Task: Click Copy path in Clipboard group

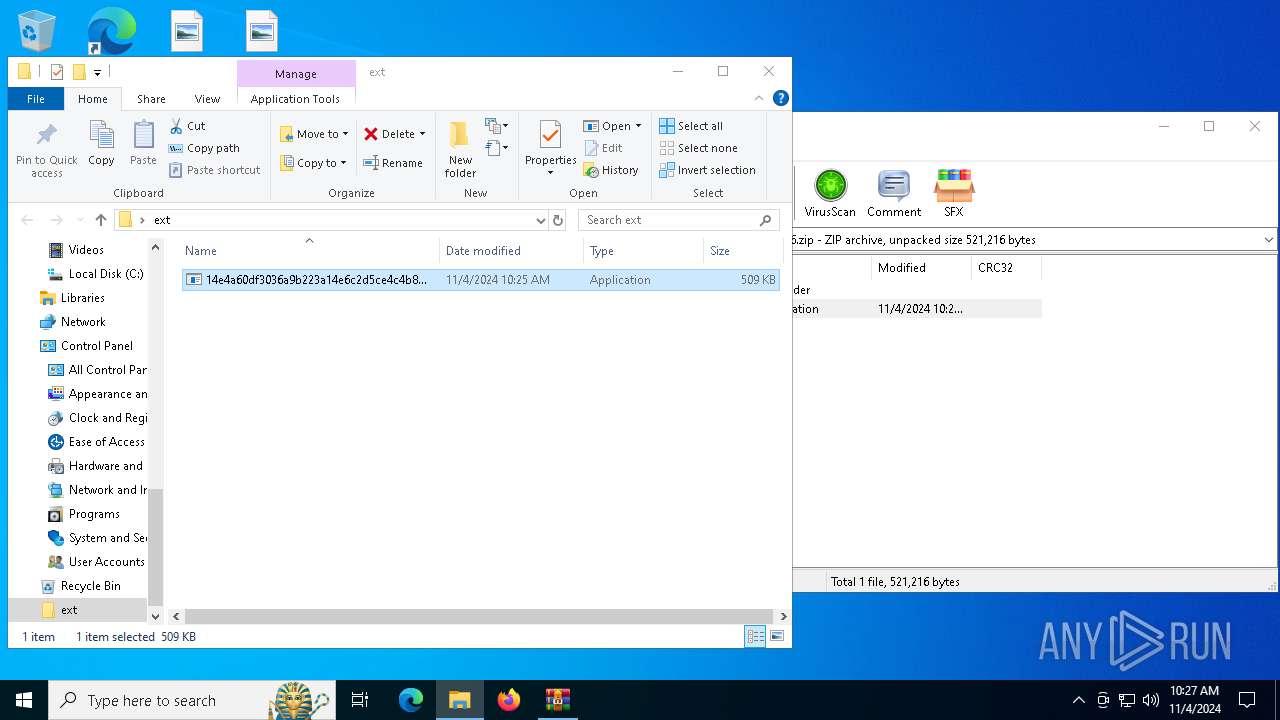Action: tap(204, 148)
